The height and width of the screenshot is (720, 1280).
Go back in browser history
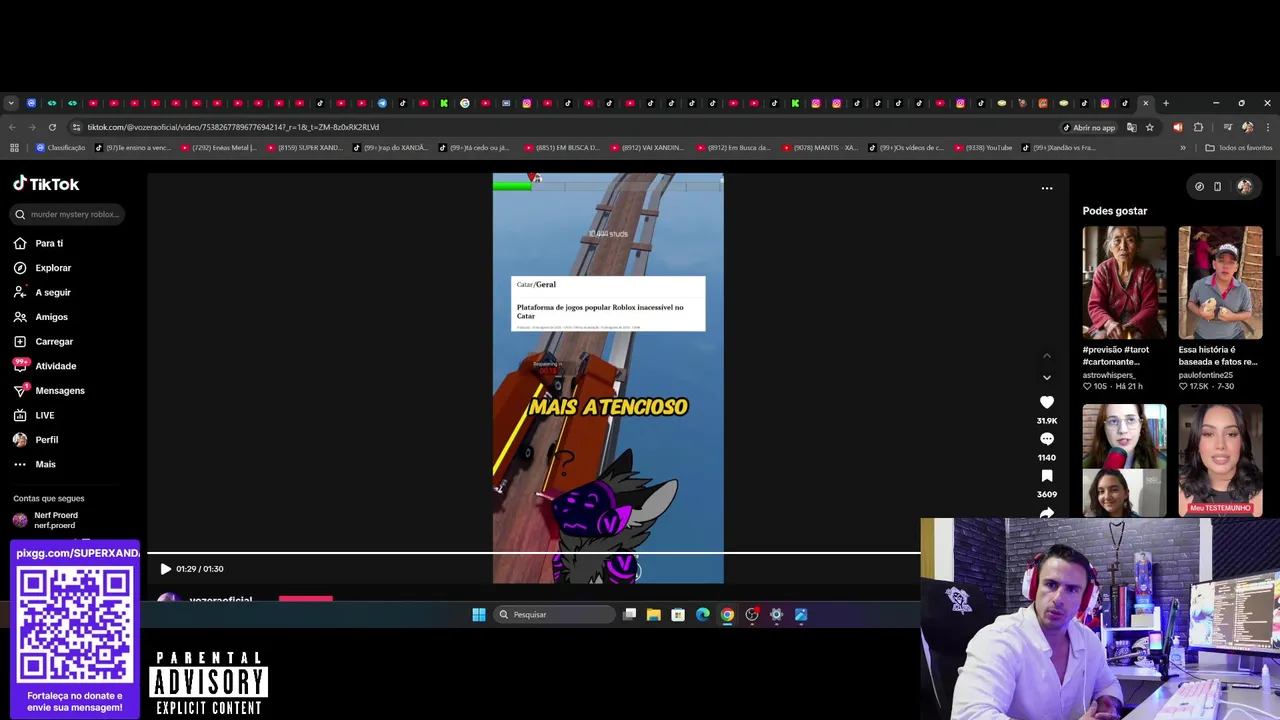click(x=12, y=127)
